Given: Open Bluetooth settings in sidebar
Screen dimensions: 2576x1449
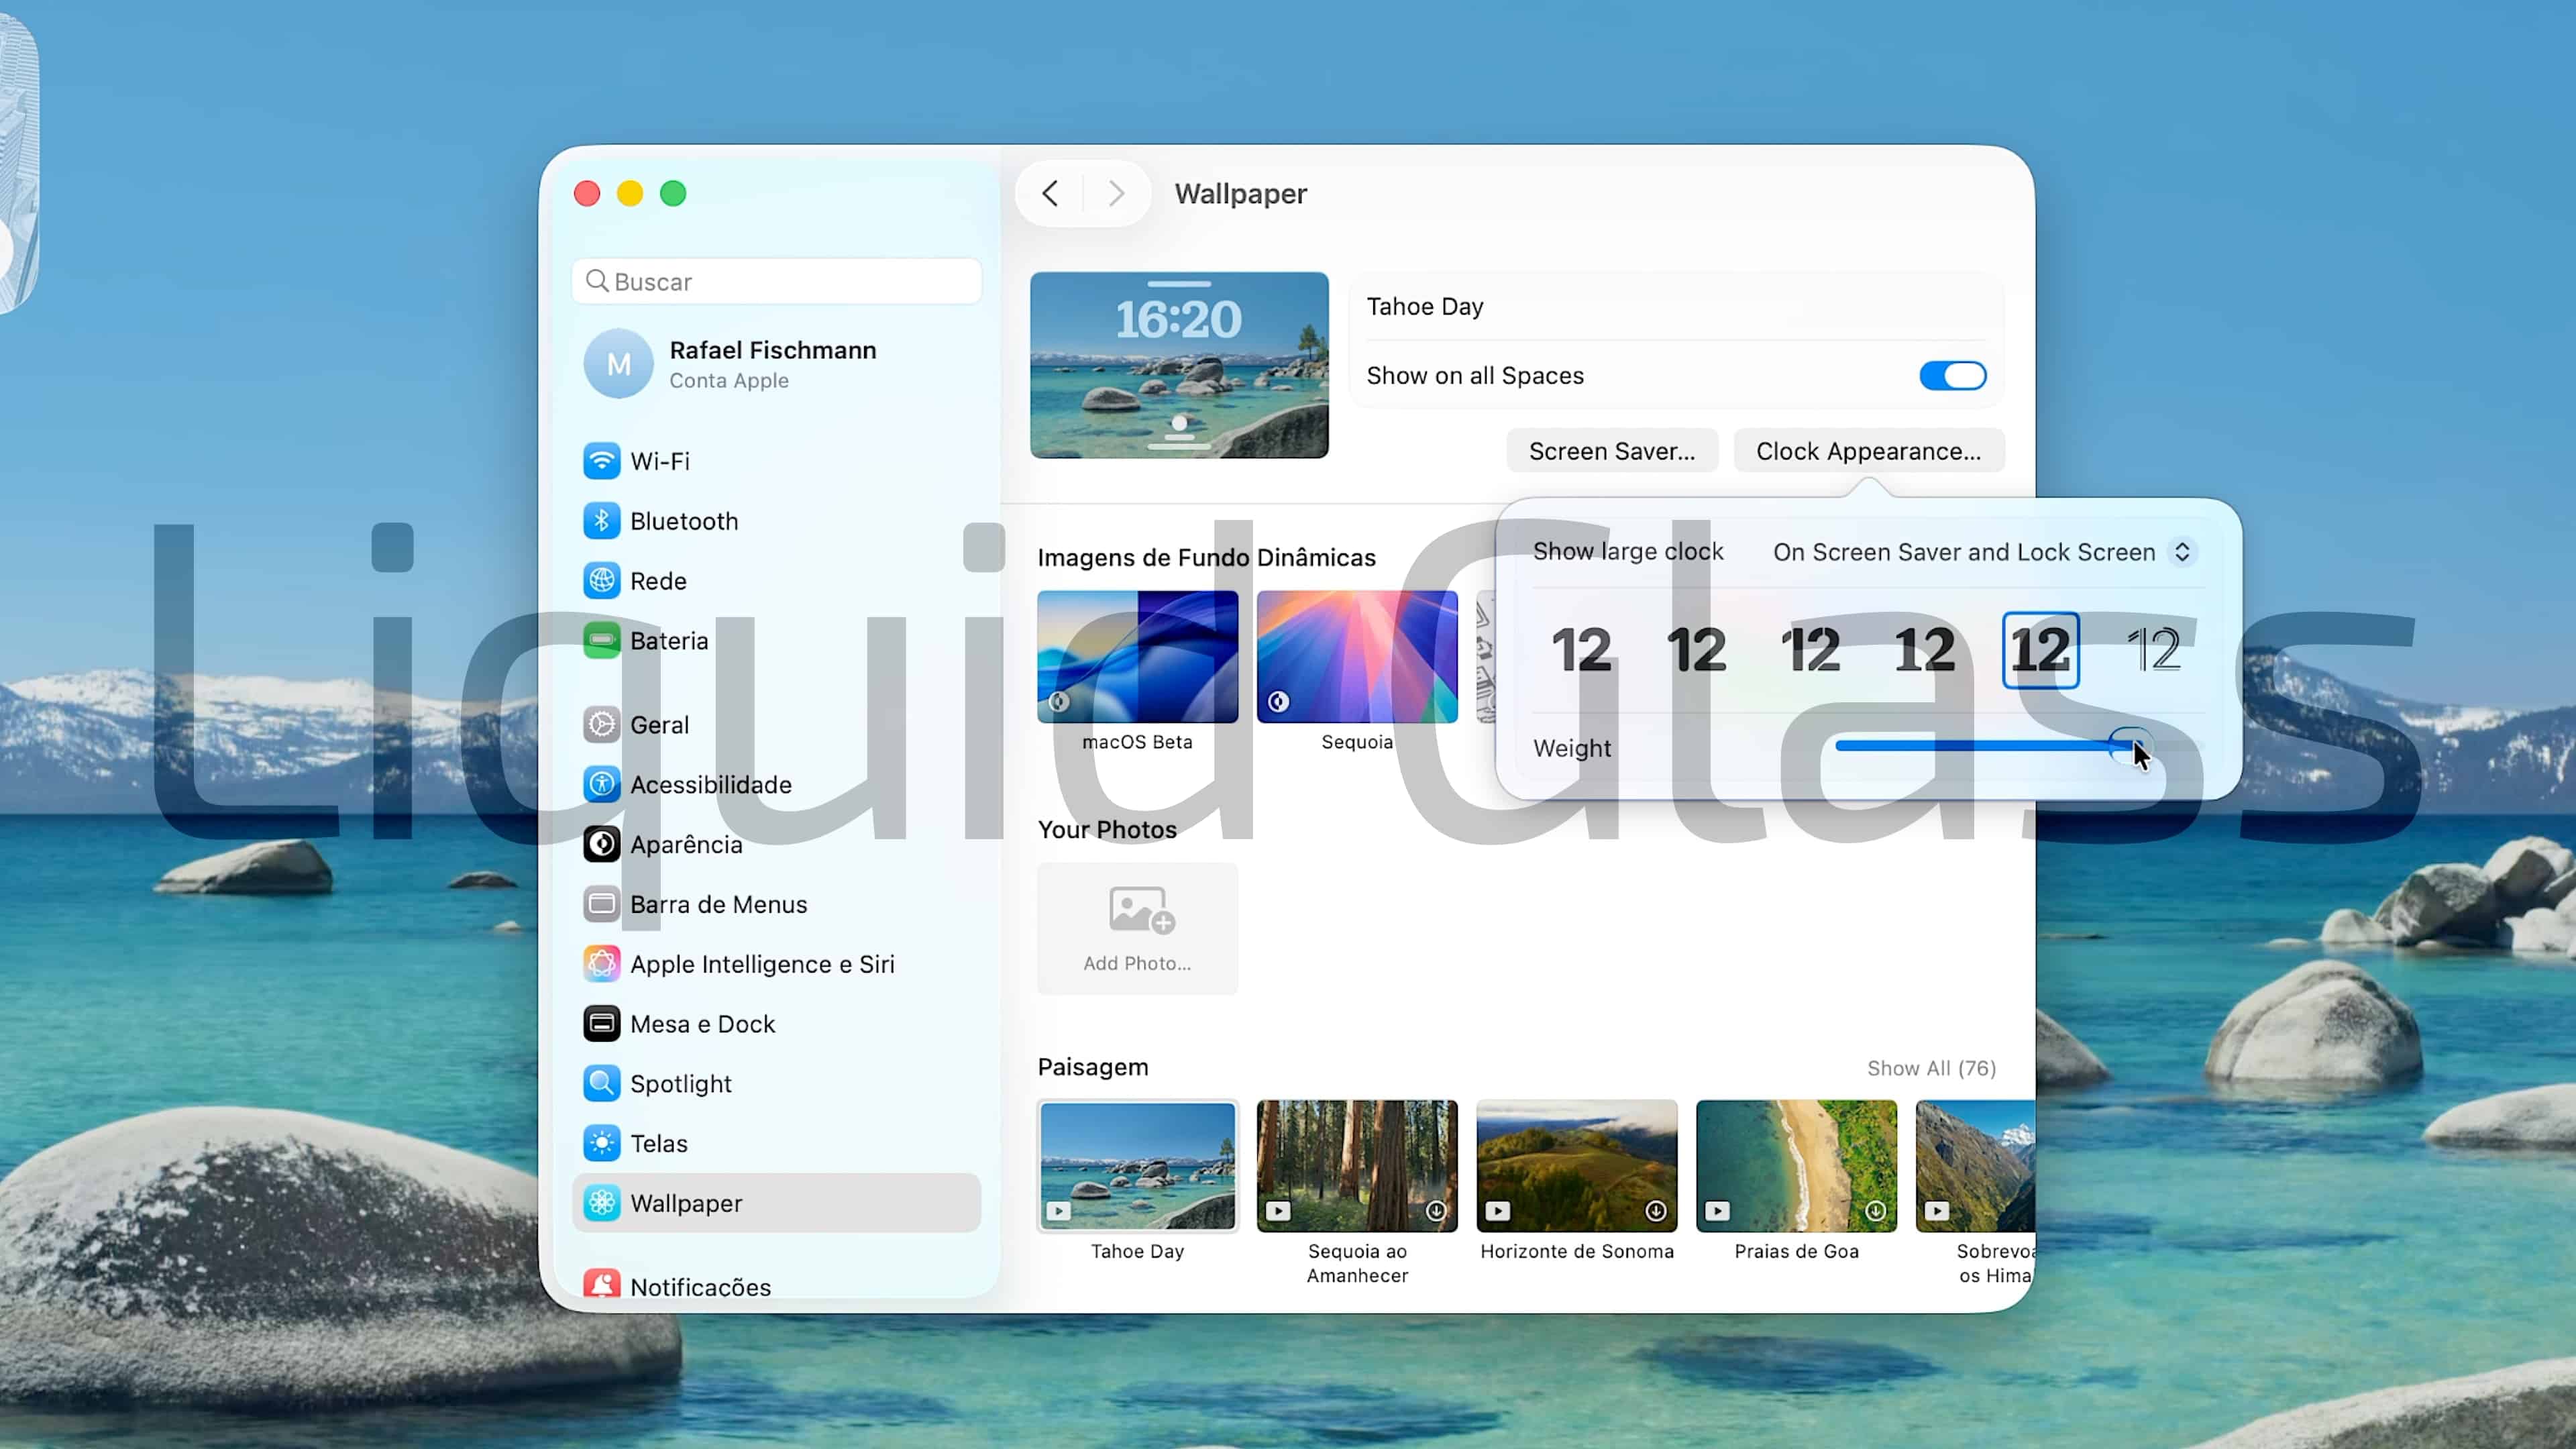Looking at the screenshot, I should coord(776,521).
